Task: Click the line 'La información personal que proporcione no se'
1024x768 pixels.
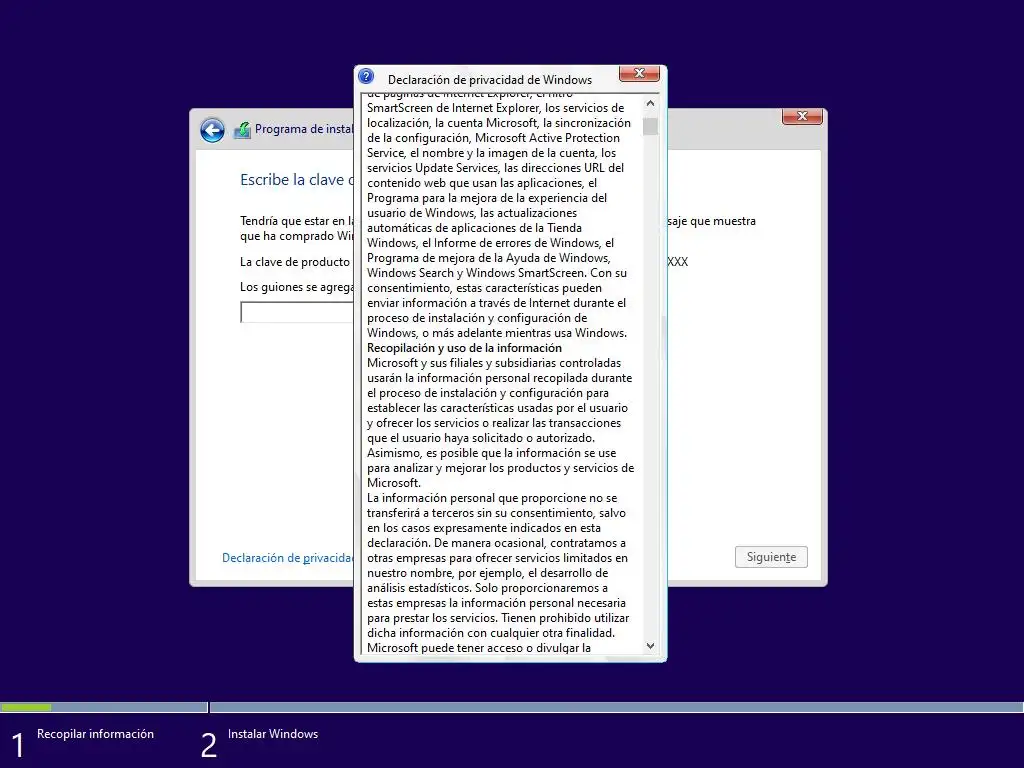Action: tap(492, 498)
